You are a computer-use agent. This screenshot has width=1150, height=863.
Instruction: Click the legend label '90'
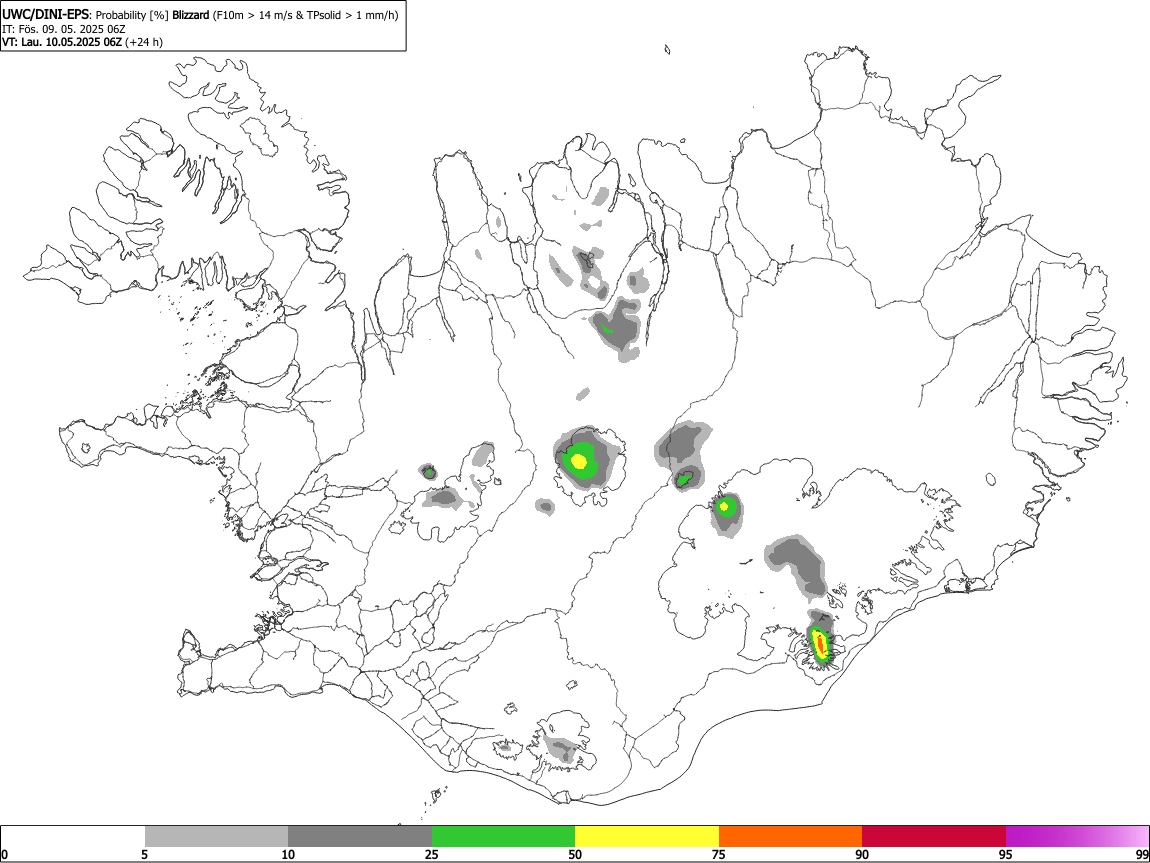[x=862, y=854]
